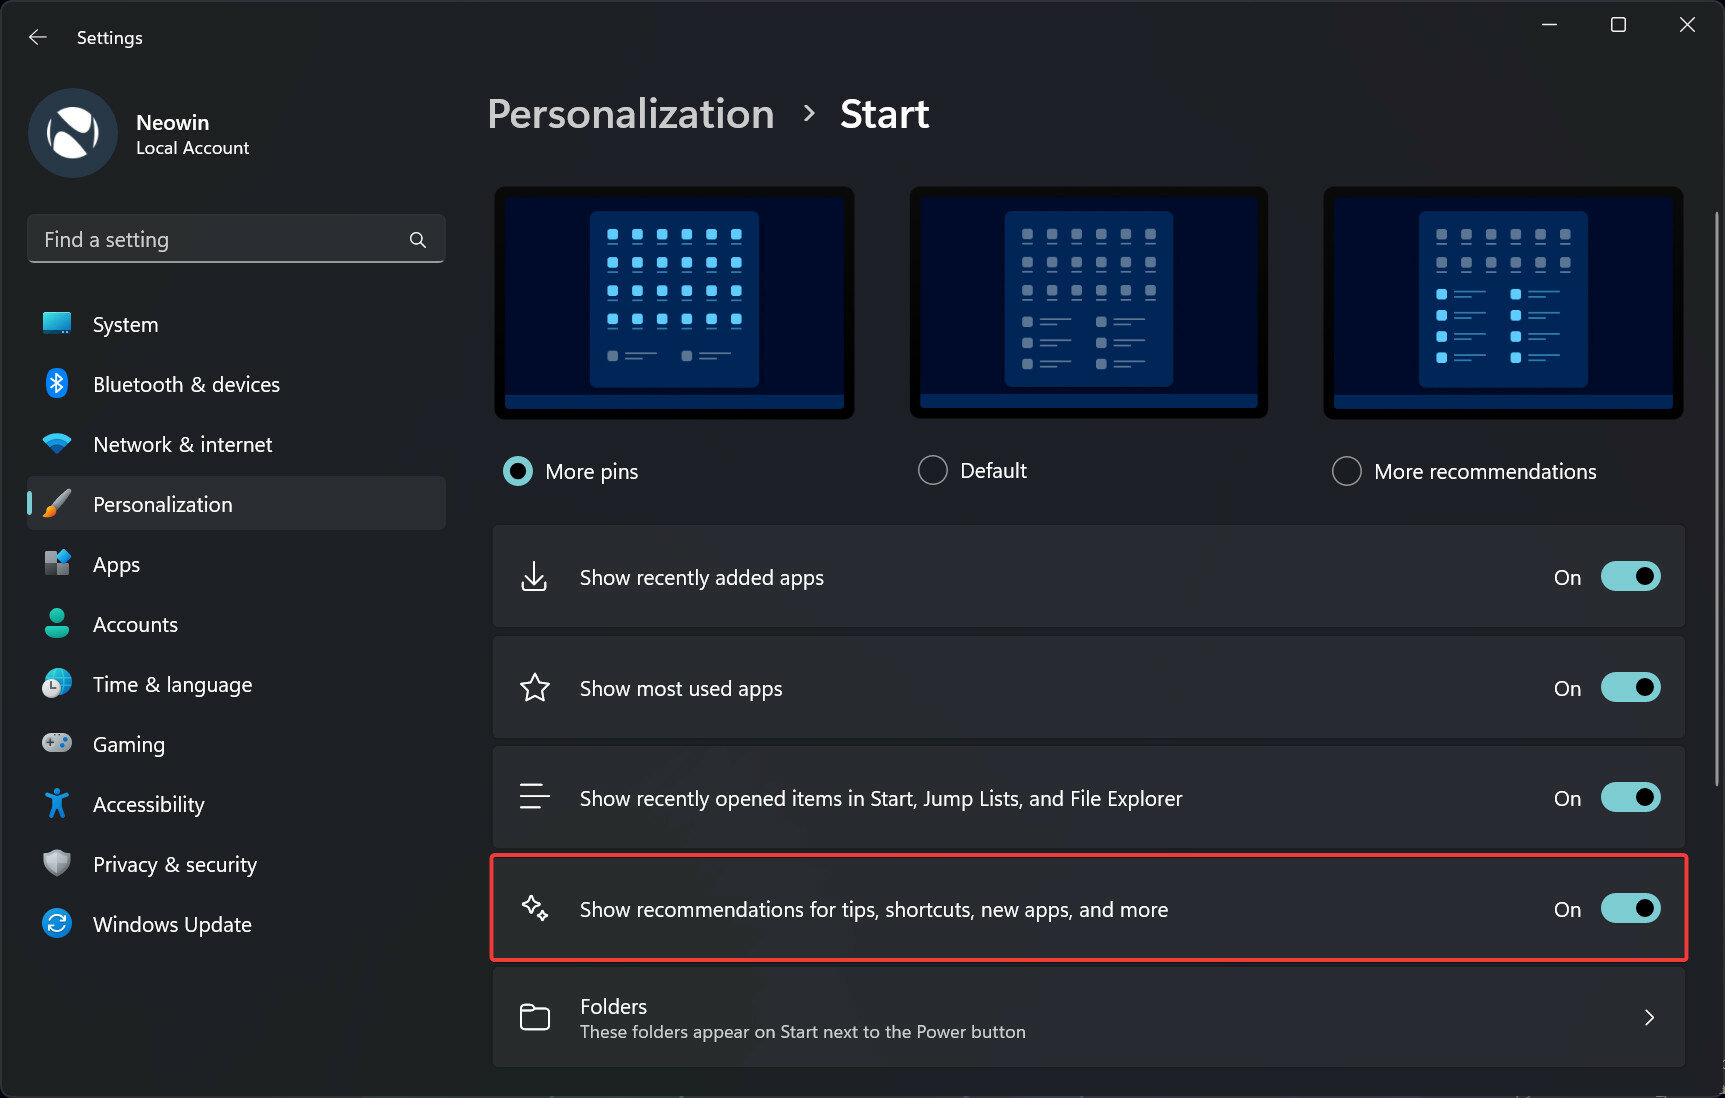This screenshot has height=1098, width=1725.
Task: Open Gaming settings
Action: [129, 744]
